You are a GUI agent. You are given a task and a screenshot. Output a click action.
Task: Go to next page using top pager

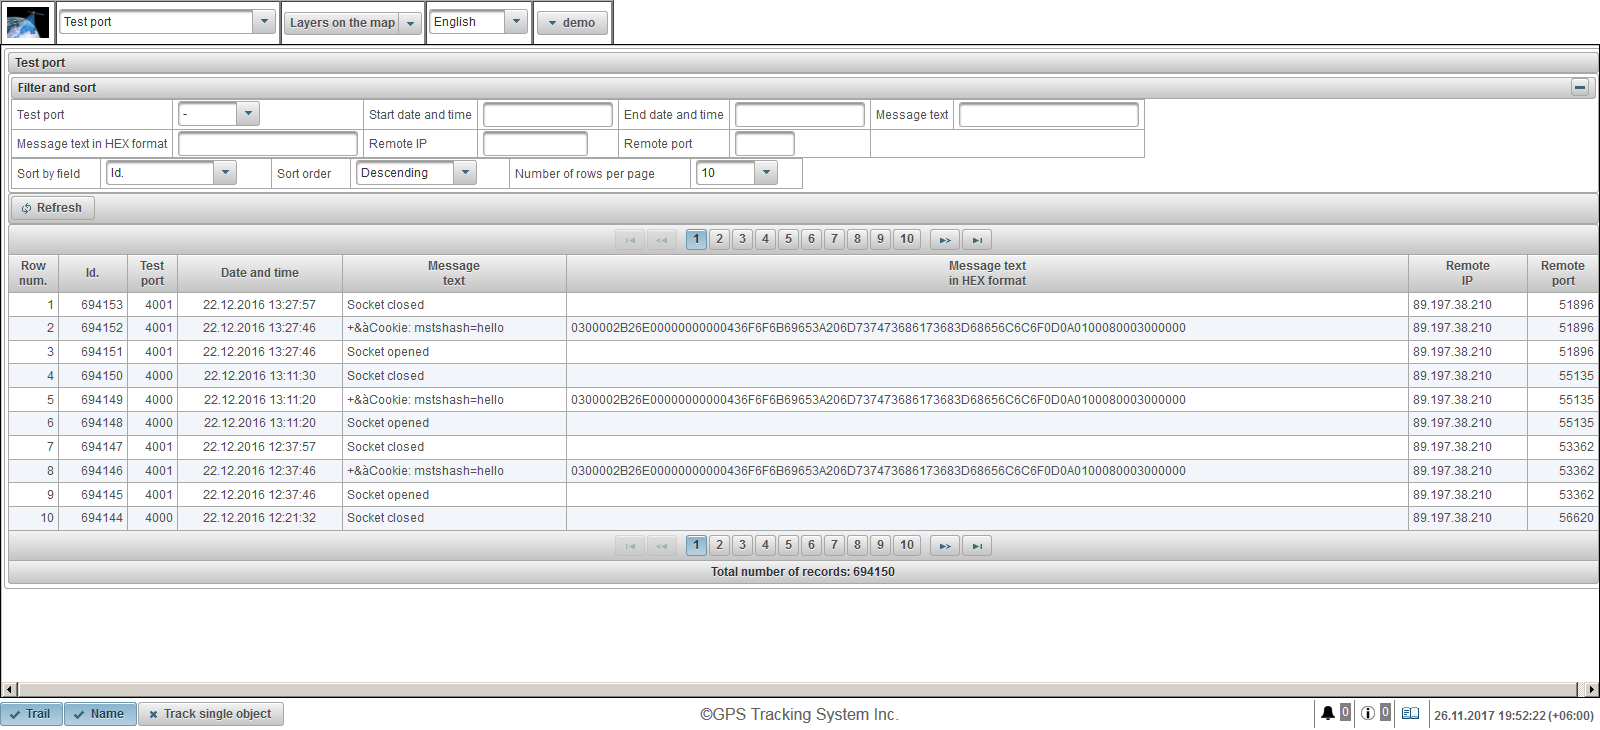pyautogui.click(x=944, y=239)
